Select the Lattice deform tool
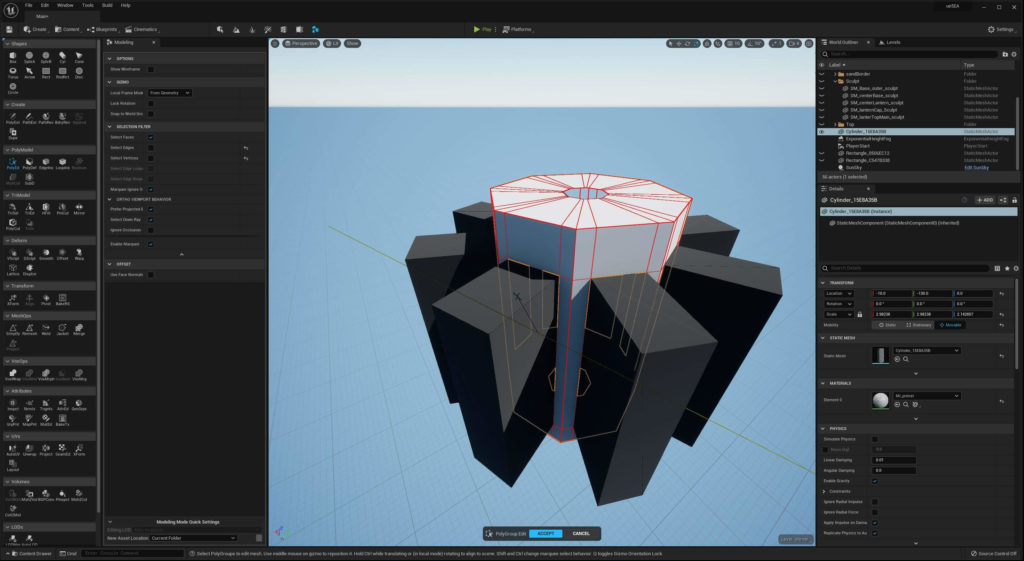The width and height of the screenshot is (1024, 561). (12, 269)
